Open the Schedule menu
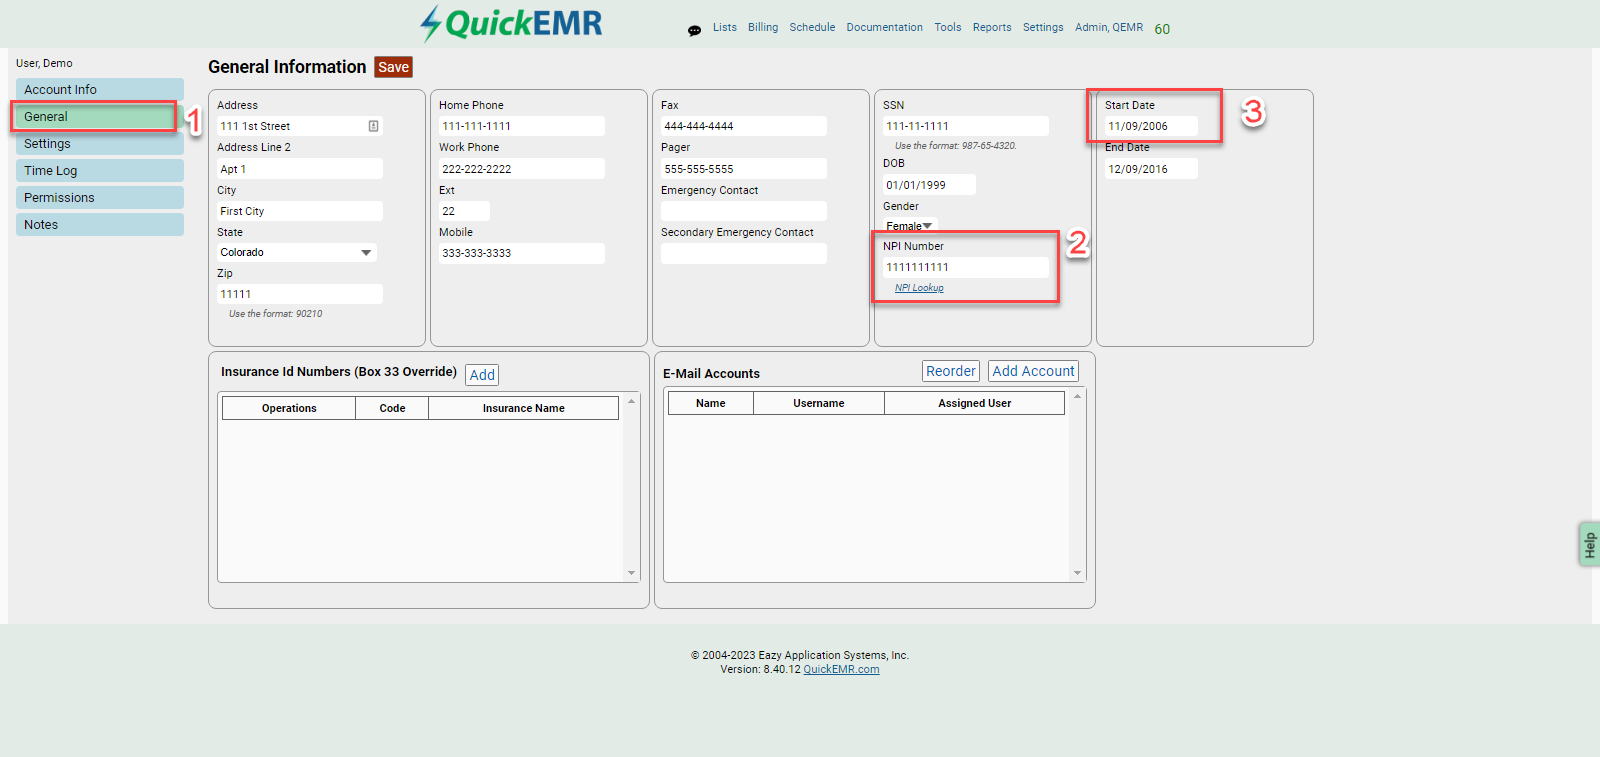 (x=812, y=28)
